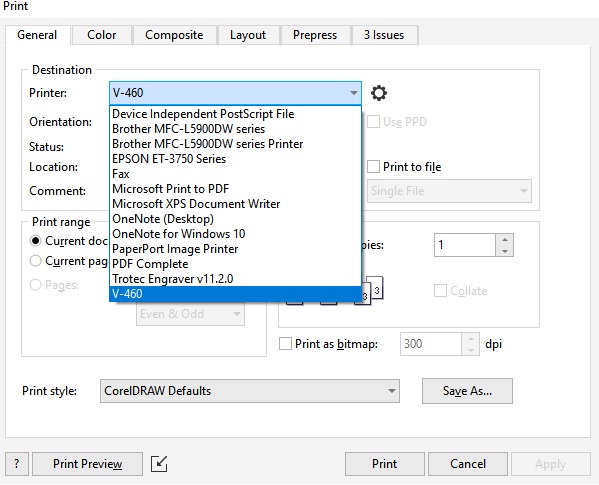Screen dimensions: 599x485
Task: Collapse the Printer dropdown arrow
Action: click(354, 93)
